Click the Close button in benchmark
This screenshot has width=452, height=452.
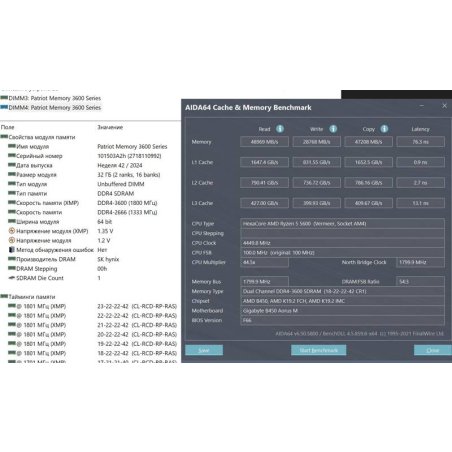tap(433, 350)
